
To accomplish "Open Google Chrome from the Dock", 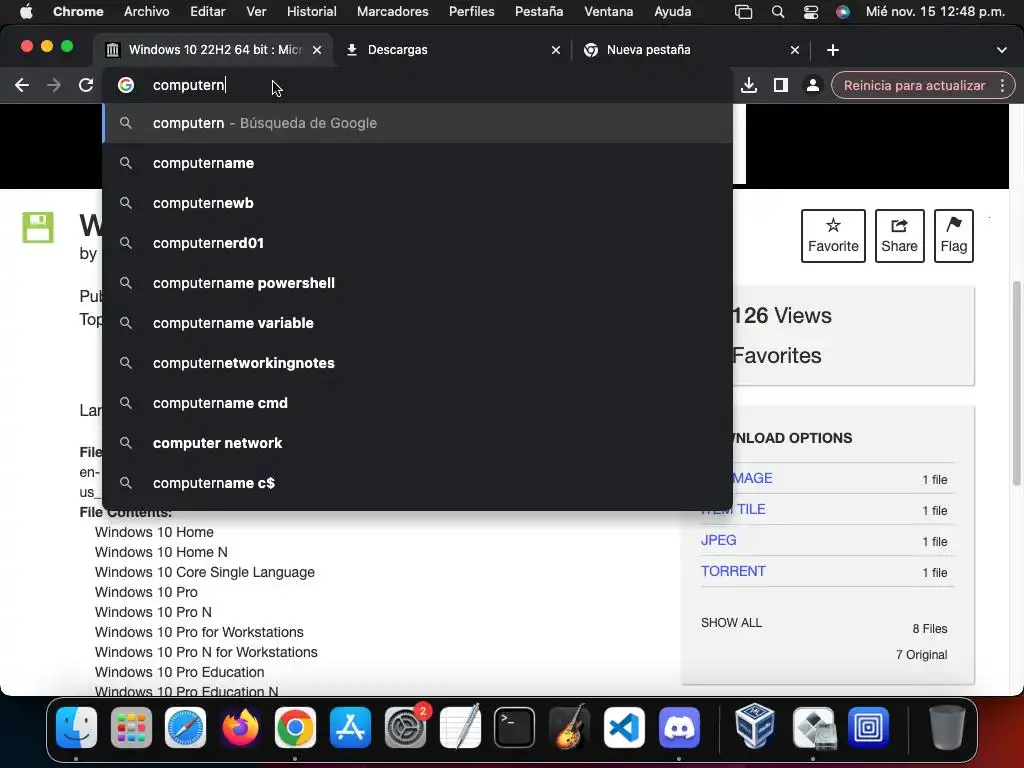I will (x=295, y=727).
